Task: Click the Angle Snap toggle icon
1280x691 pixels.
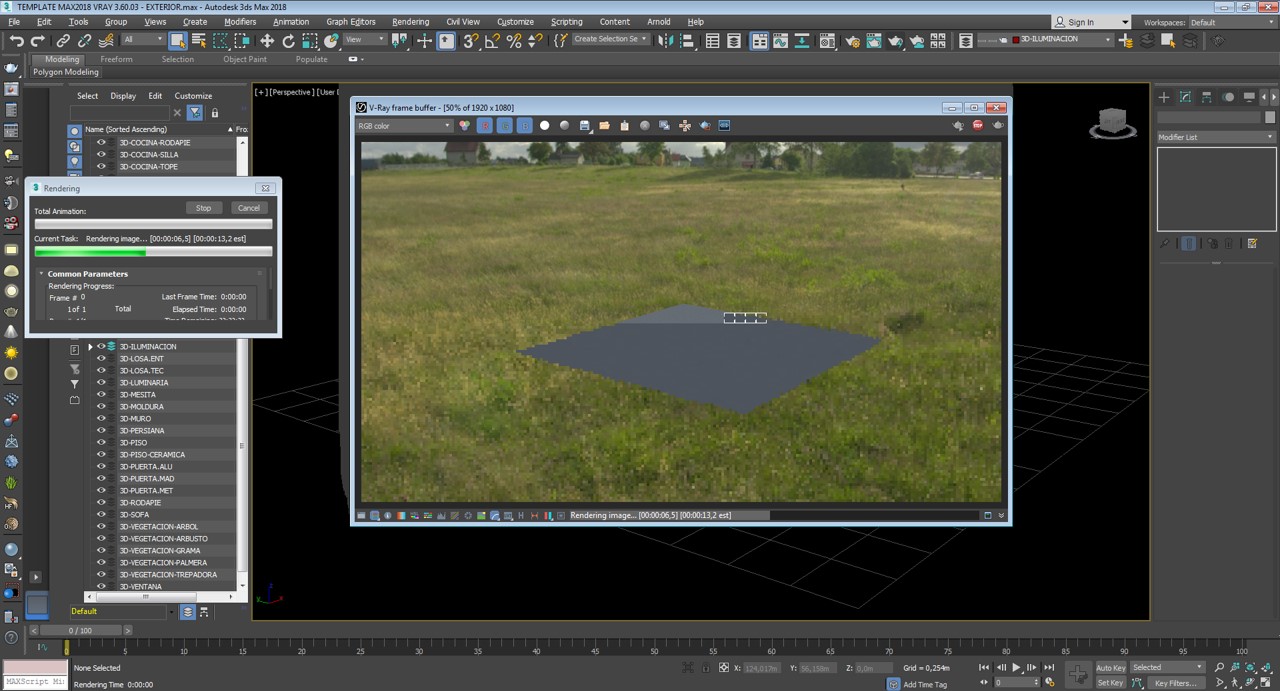Action: pyautogui.click(x=492, y=41)
